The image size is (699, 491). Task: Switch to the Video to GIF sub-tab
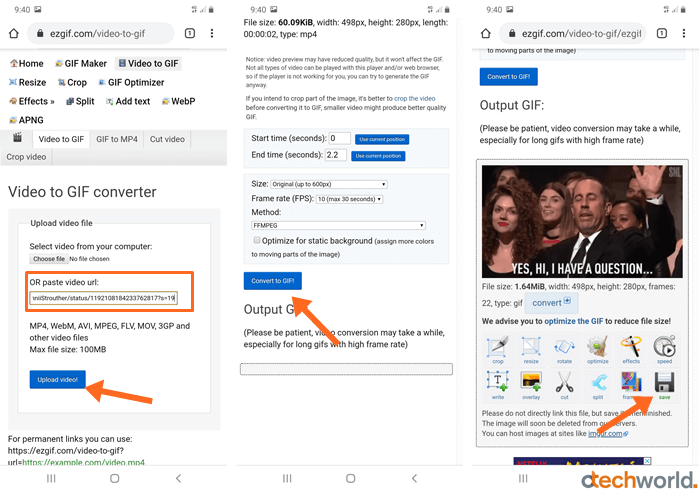pyautogui.click(x=61, y=139)
